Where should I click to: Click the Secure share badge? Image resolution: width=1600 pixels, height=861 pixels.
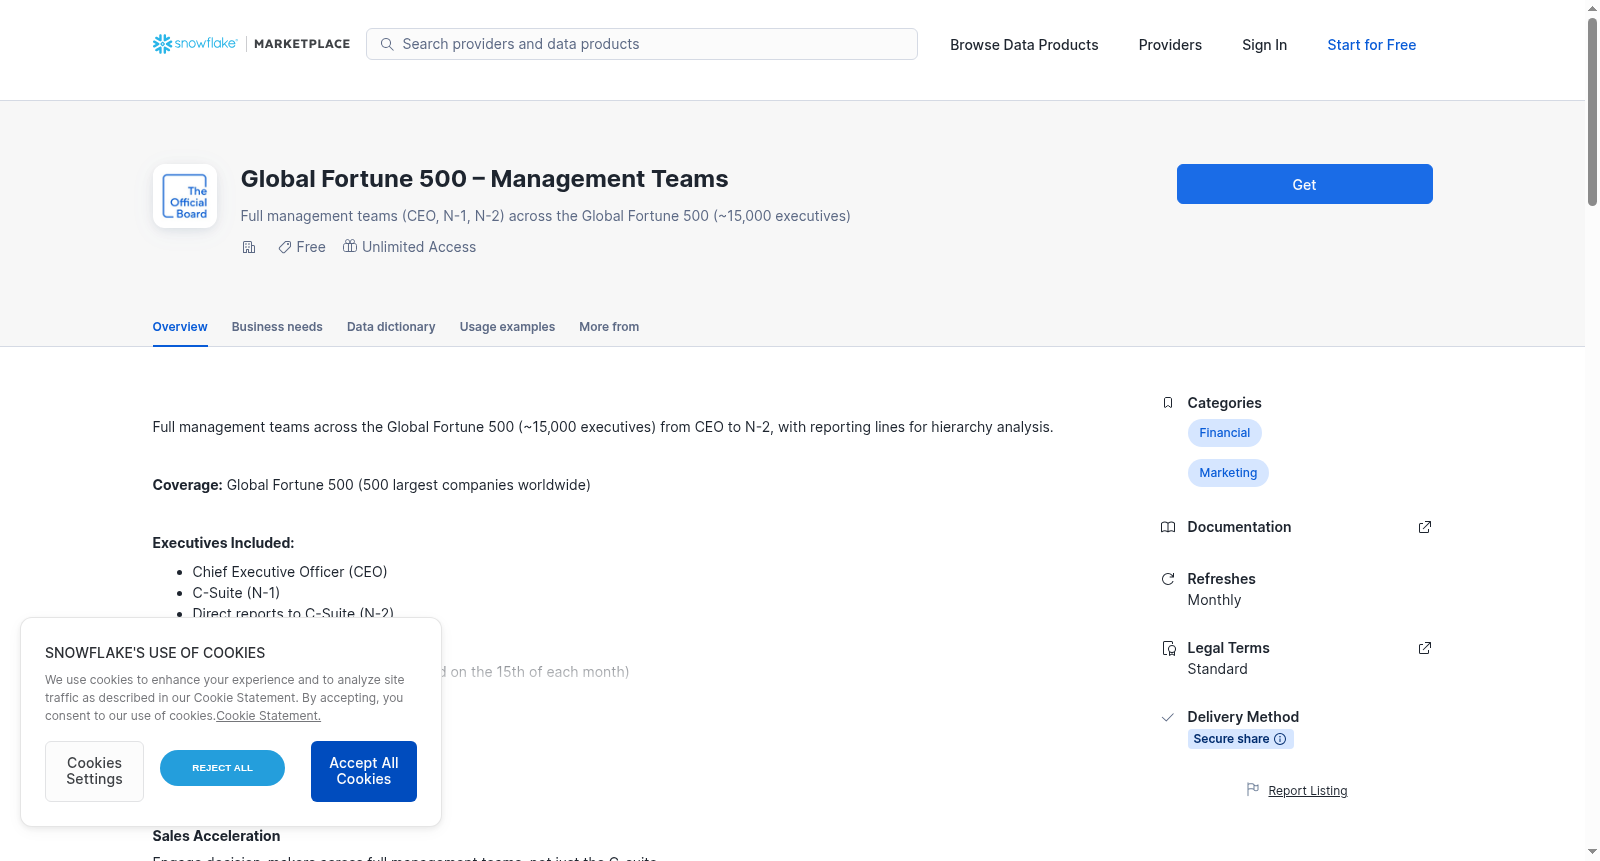tap(1240, 739)
